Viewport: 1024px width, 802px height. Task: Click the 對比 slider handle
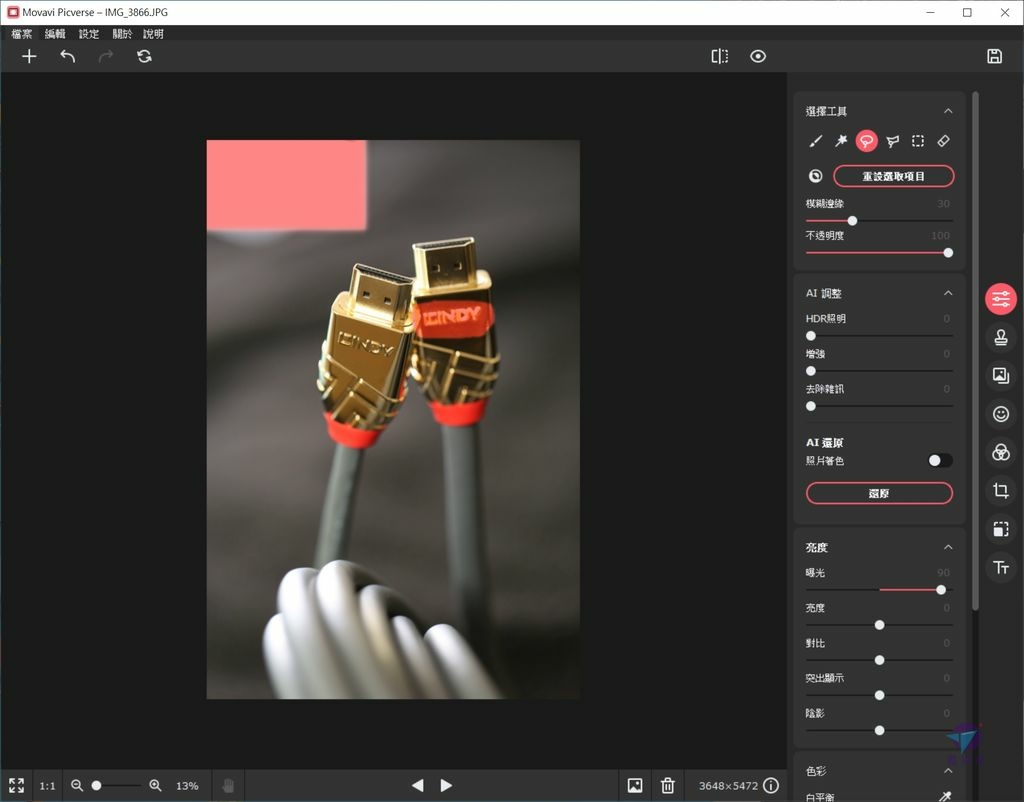click(x=880, y=660)
